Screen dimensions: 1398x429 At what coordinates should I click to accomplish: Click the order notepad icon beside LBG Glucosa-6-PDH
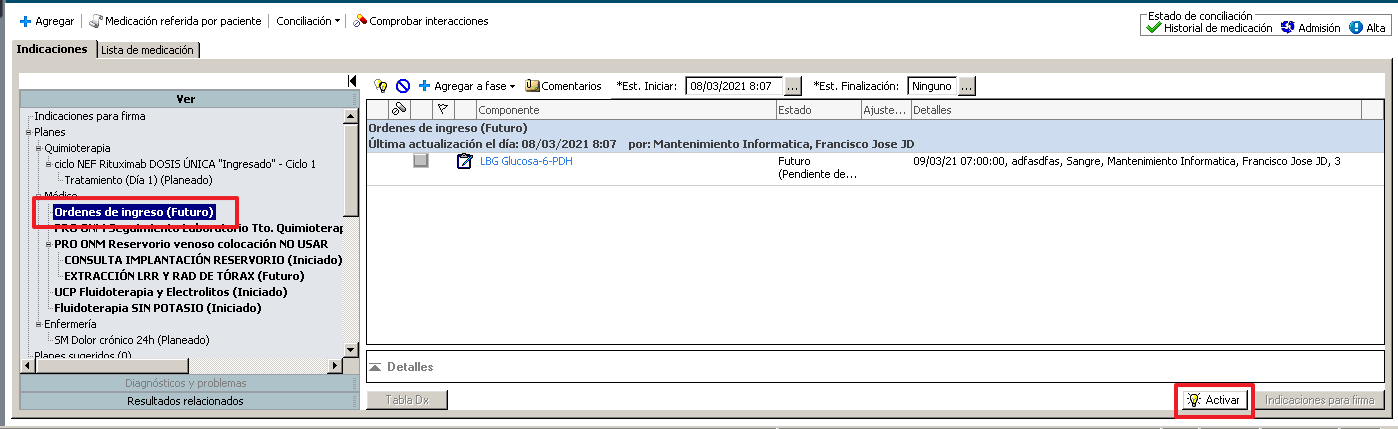[464, 161]
